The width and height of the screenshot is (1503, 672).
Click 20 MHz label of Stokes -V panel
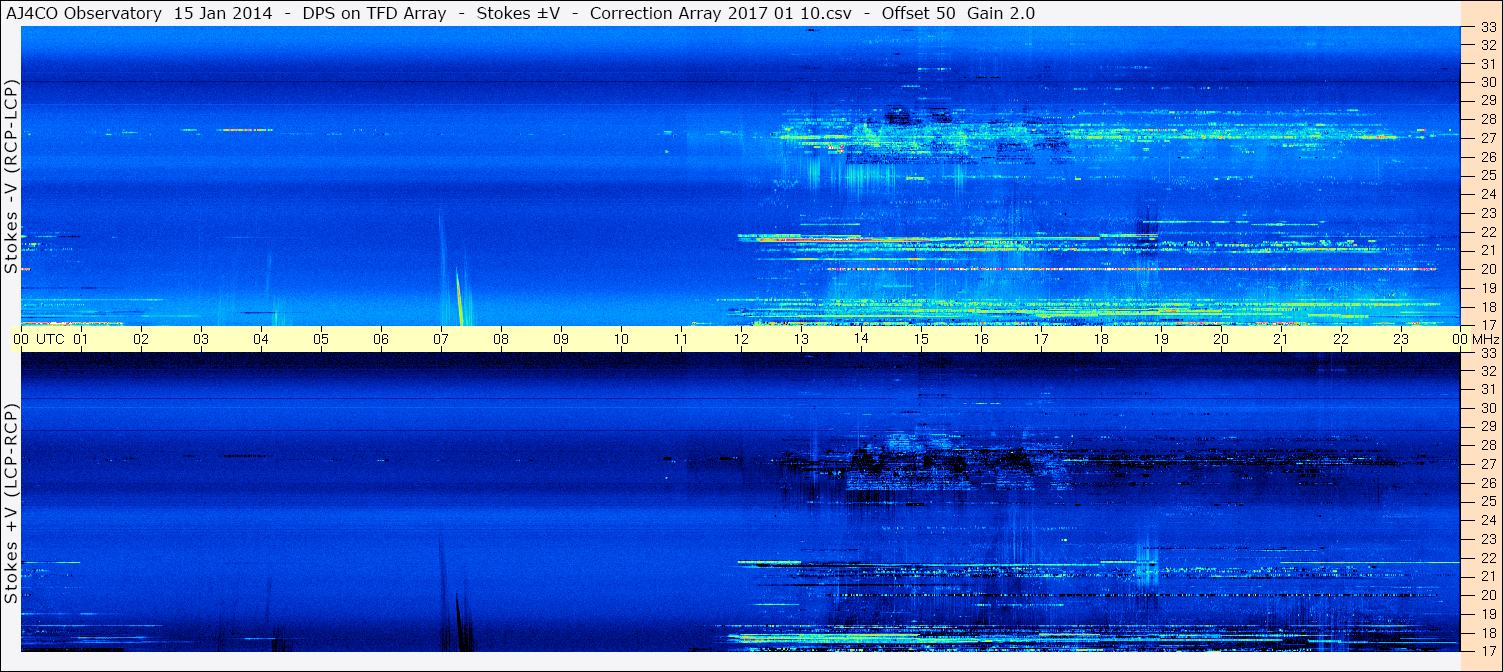(x=1488, y=269)
